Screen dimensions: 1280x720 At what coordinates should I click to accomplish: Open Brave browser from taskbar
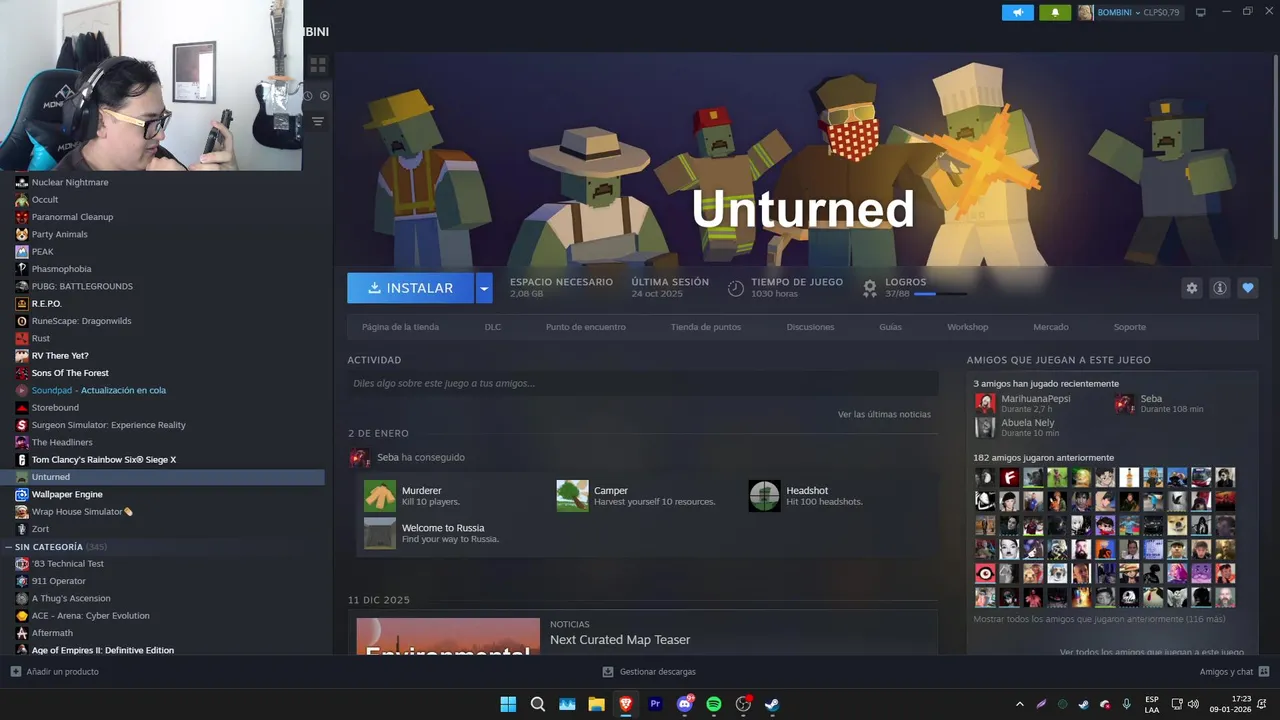click(x=626, y=704)
